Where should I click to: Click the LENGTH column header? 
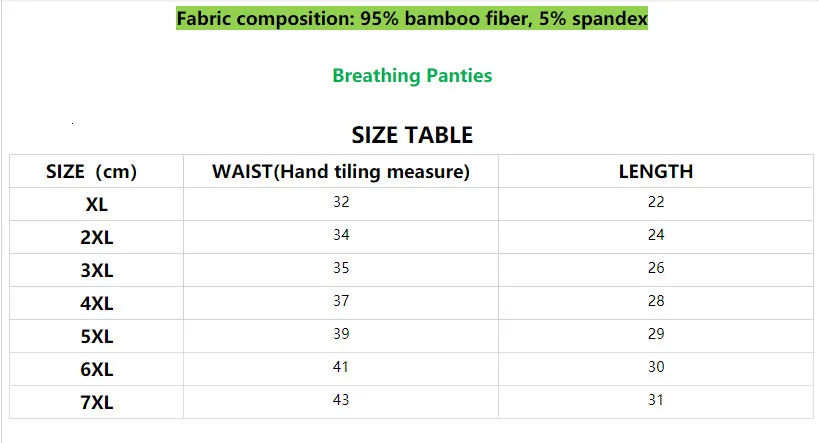pyautogui.click(x=656, y=171)
